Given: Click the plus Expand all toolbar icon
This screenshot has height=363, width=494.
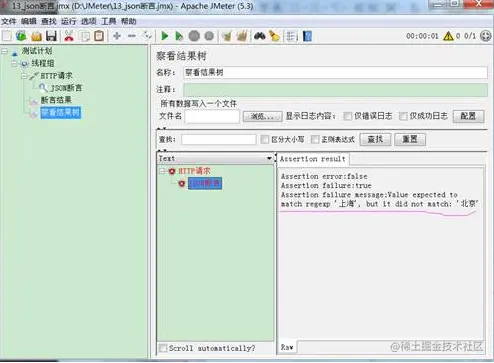Looking at the screenshot, I should tap(117, 36).
